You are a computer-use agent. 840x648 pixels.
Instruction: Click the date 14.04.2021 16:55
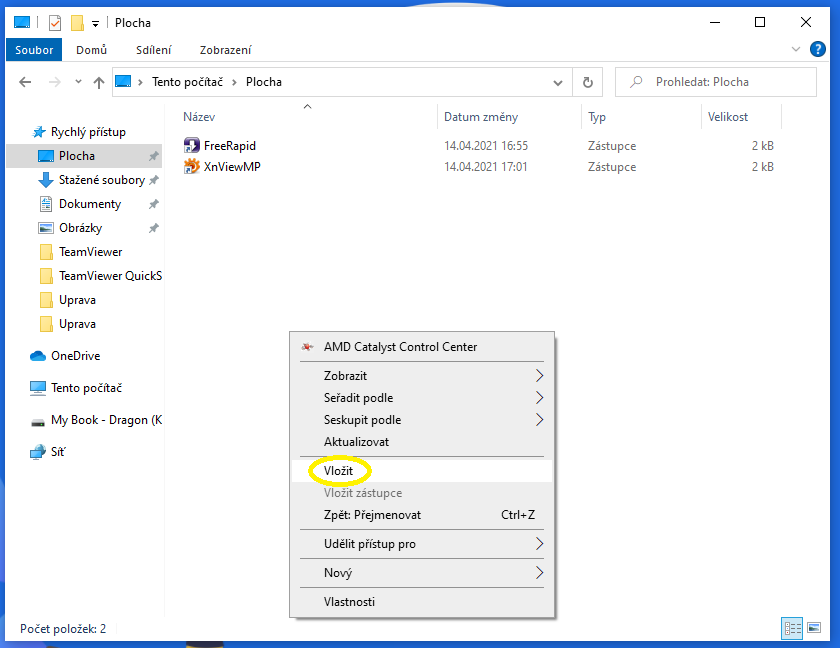[486, 146]
